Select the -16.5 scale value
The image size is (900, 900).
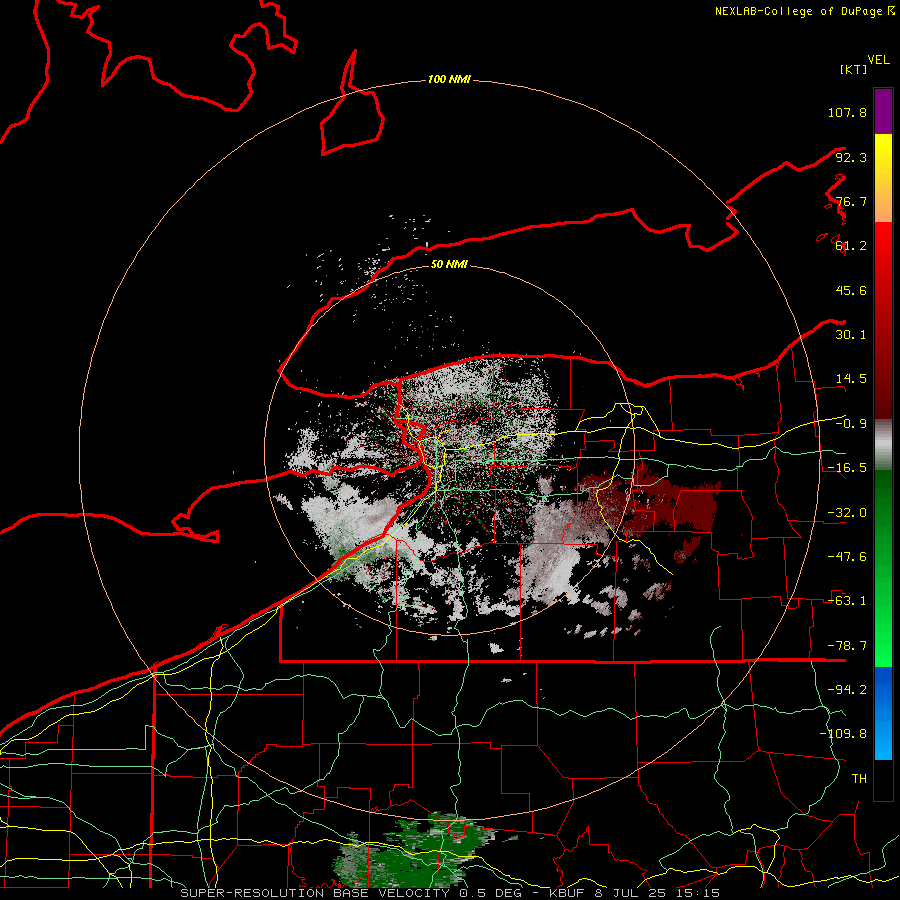847,467
